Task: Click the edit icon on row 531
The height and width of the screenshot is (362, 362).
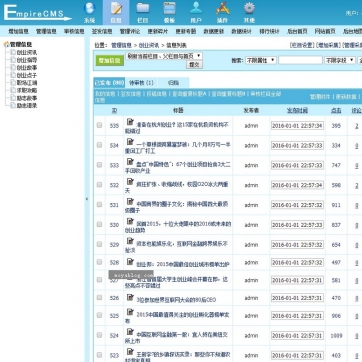Action: tap(130, 202)
